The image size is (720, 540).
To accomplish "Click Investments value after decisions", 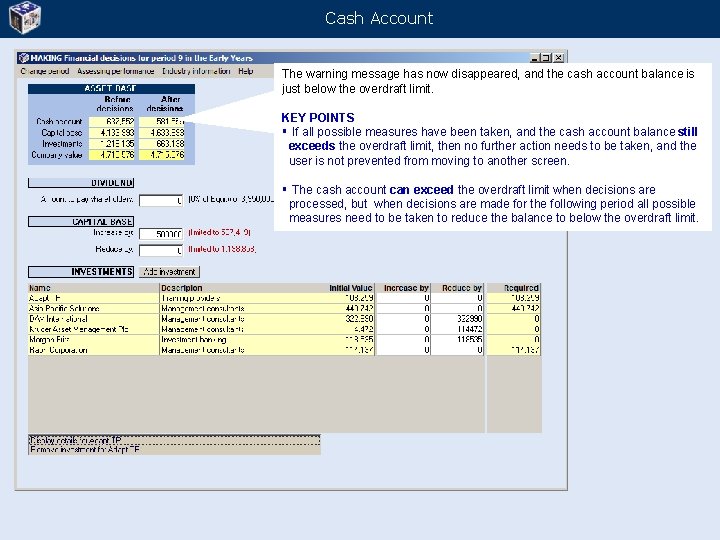I will click(x=162, y=144).
